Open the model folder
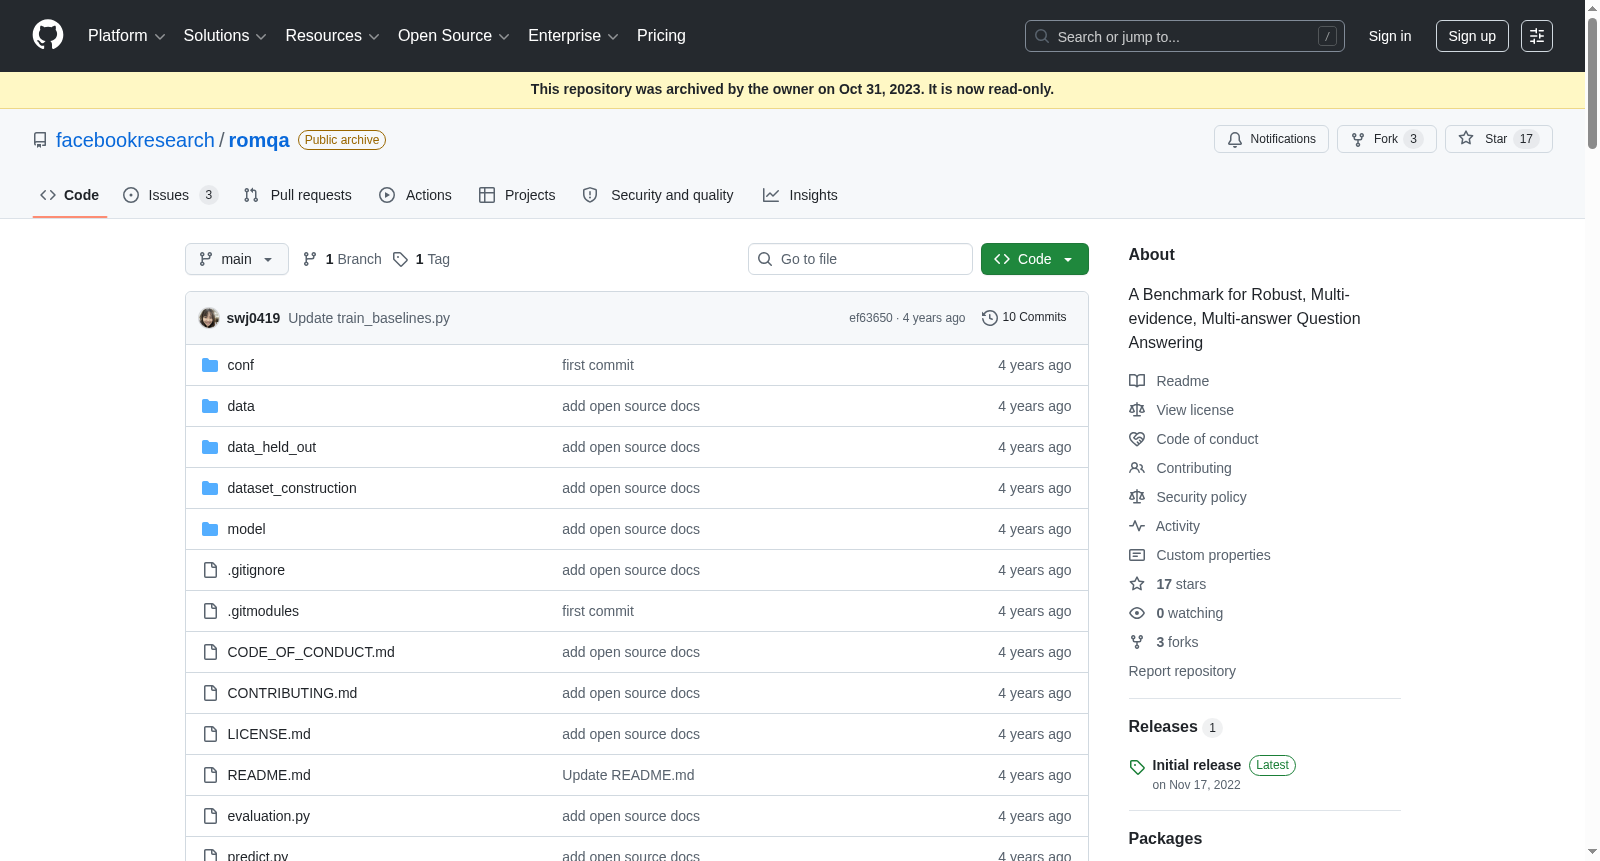 pyautogui.click(x=247, y=529)
